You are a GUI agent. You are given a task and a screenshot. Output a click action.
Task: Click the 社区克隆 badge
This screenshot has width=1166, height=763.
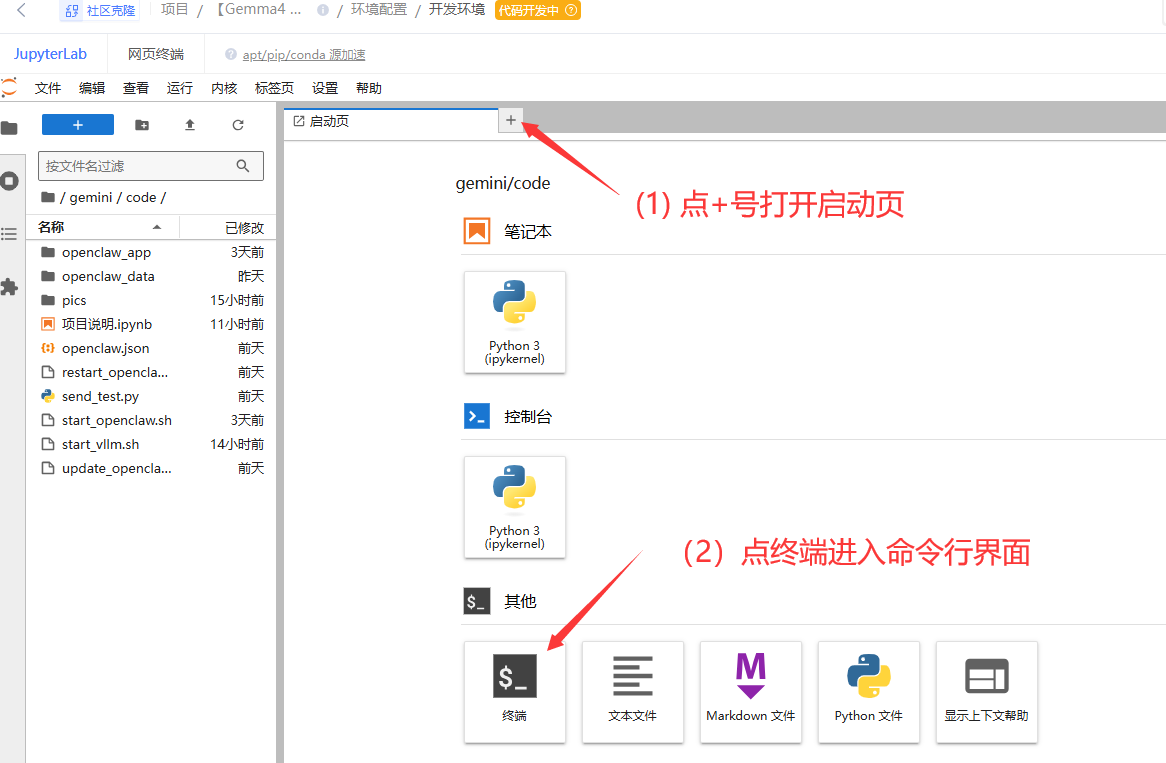(x=100, y=10)
